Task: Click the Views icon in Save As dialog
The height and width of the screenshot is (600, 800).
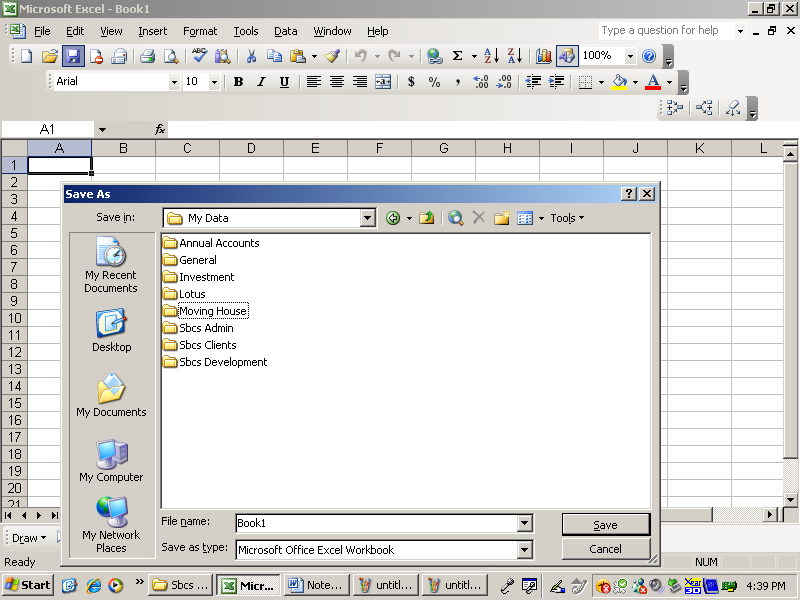Action: click(525, 218)
